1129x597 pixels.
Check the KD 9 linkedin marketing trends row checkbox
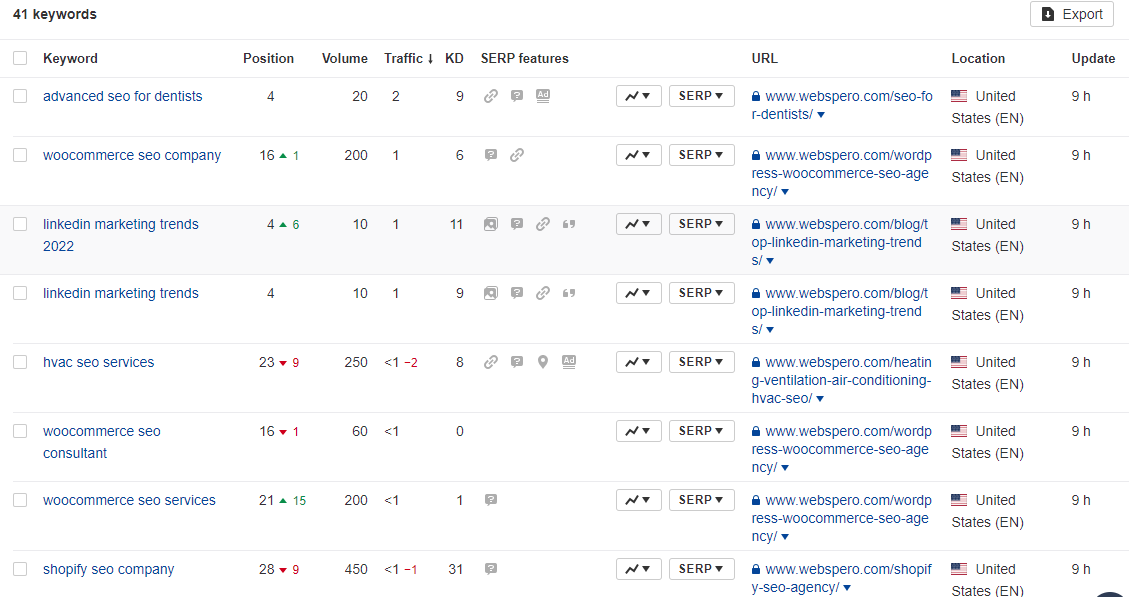click(20, 293)
